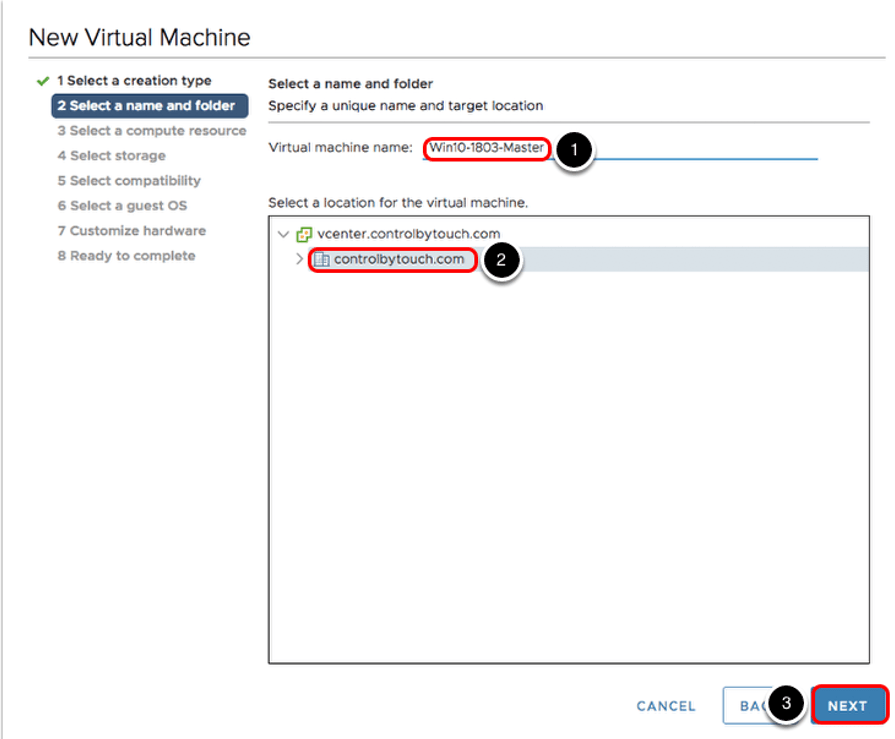Screen dimensions: 895x739
Task: Click the datacenter icon beside controlbytouch.com
Action: (321, 260)
